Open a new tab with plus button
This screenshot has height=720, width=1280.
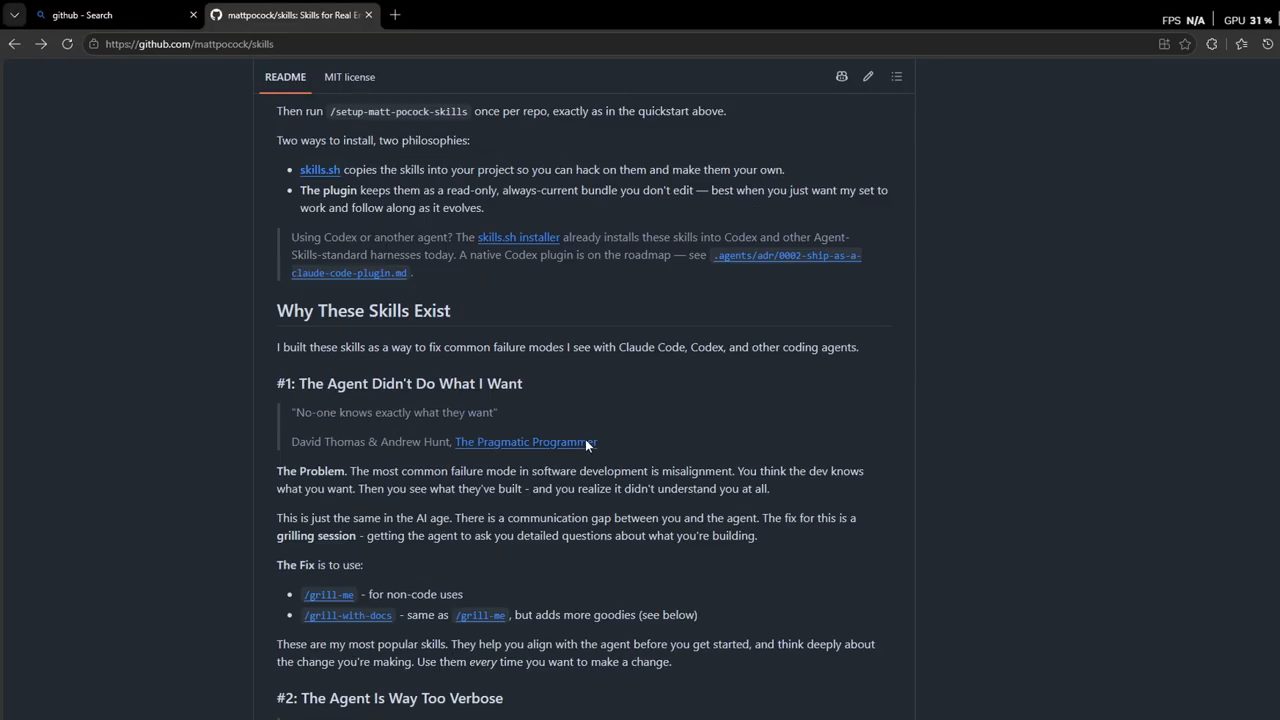coord(395,15)
